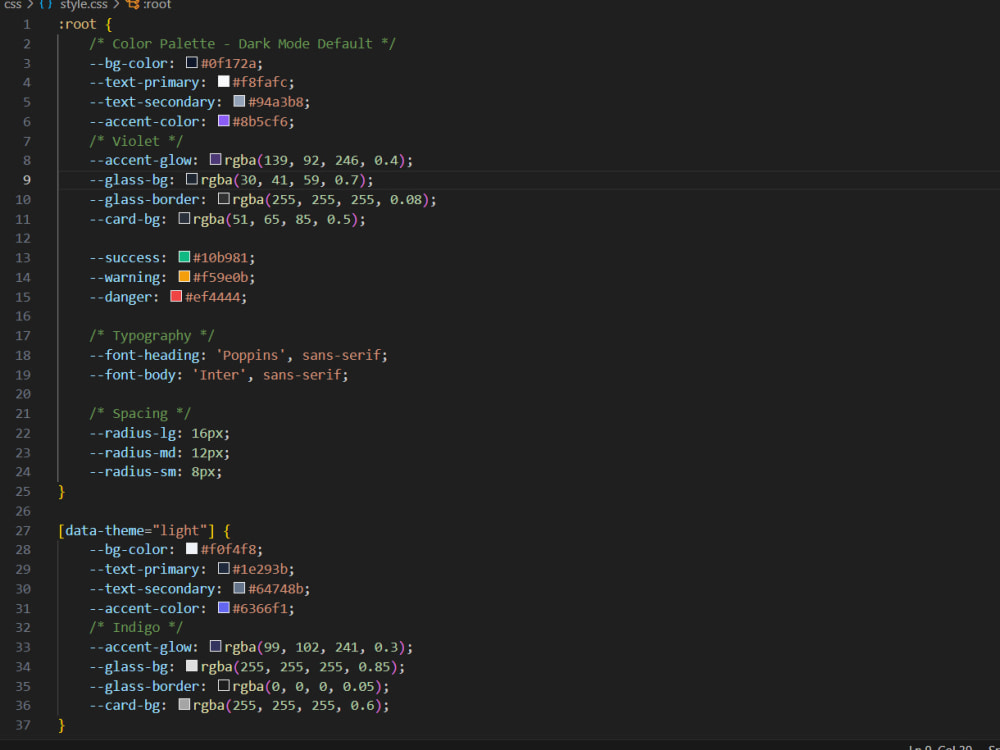Screen dimensions: 1000x750
Task: Open swatch for rgba(255, 255, 255, 0.6)
Action: [184, 705]
